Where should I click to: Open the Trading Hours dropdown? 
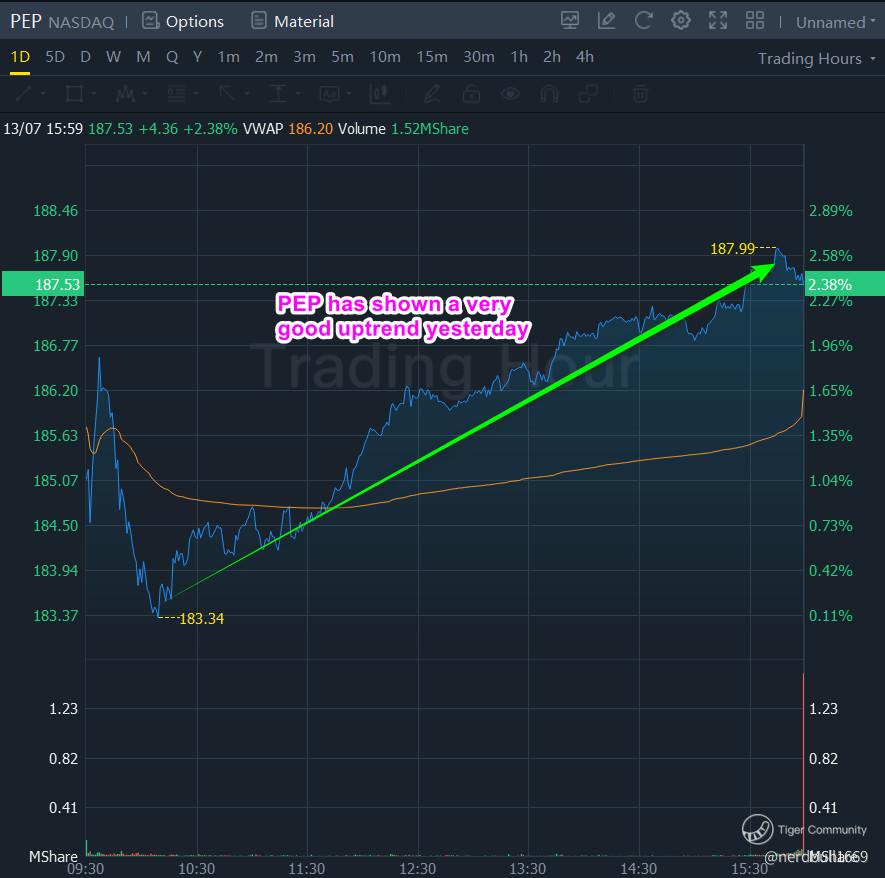pyautogui.click(x=816, y=58)
